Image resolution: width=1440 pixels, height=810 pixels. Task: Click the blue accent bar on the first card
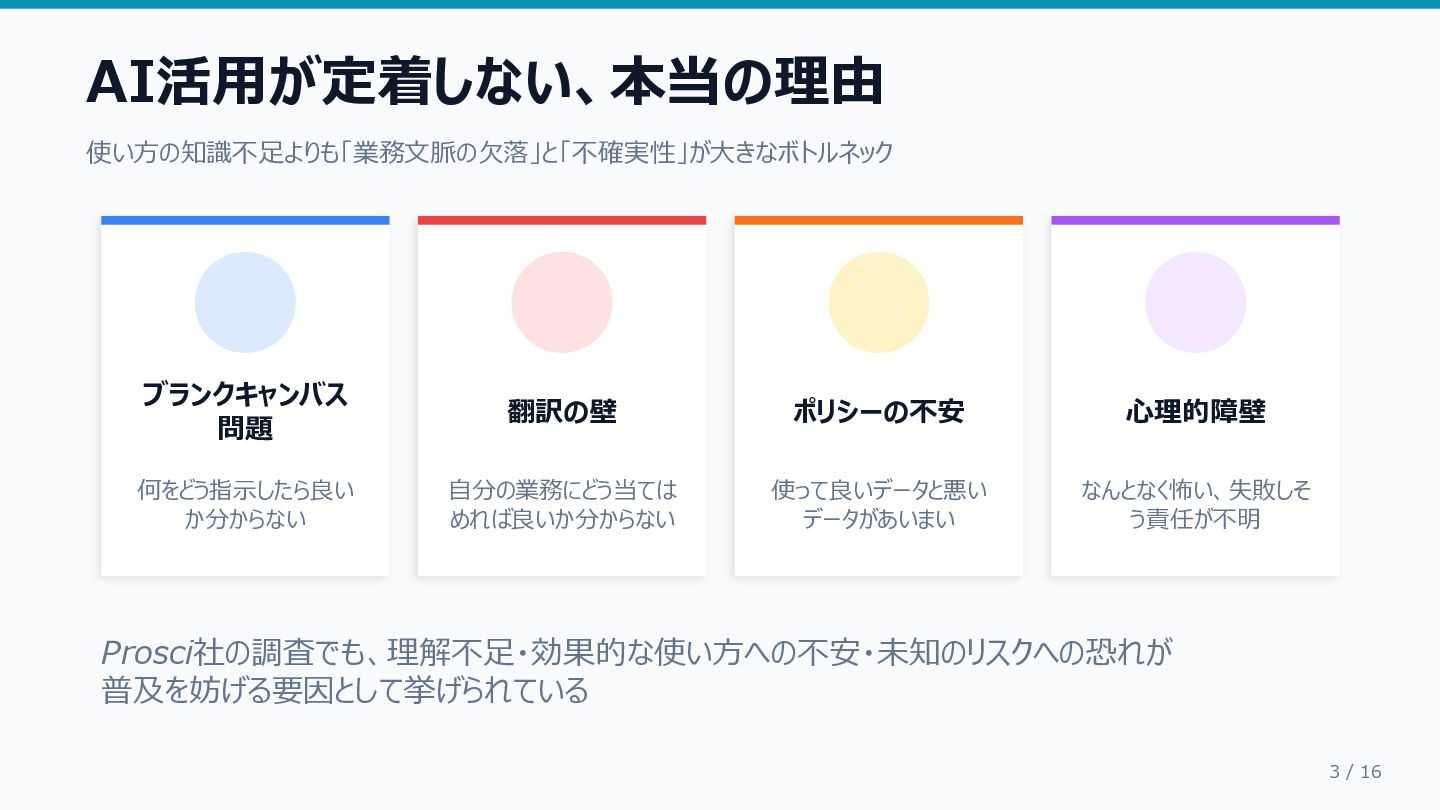[x=245, y=220]
